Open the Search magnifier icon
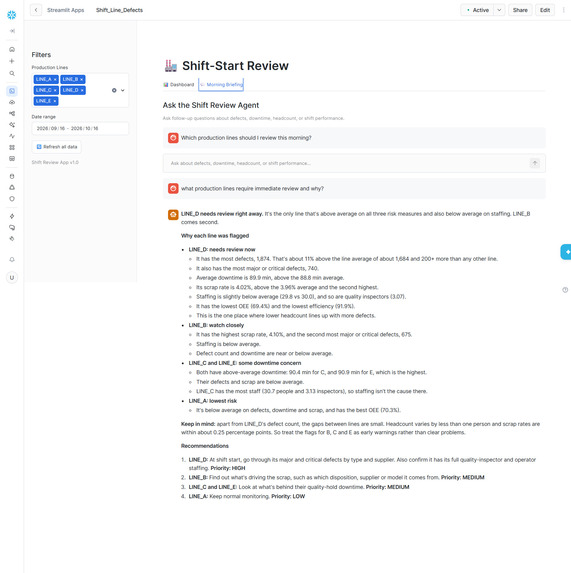Image resolution: width=571 pixels, height=573 pixels. click(x=12, y=73)
